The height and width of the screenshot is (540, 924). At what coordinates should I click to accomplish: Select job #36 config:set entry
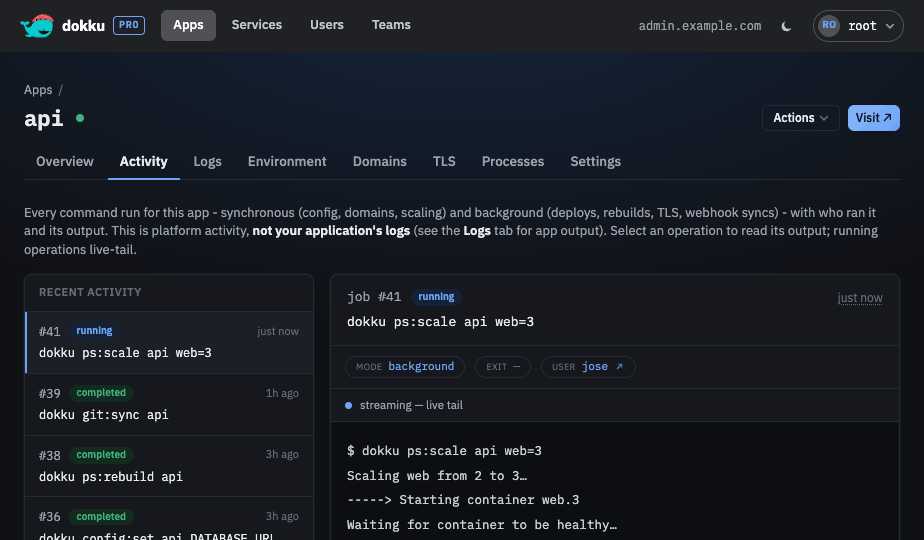tap(169, 519)
